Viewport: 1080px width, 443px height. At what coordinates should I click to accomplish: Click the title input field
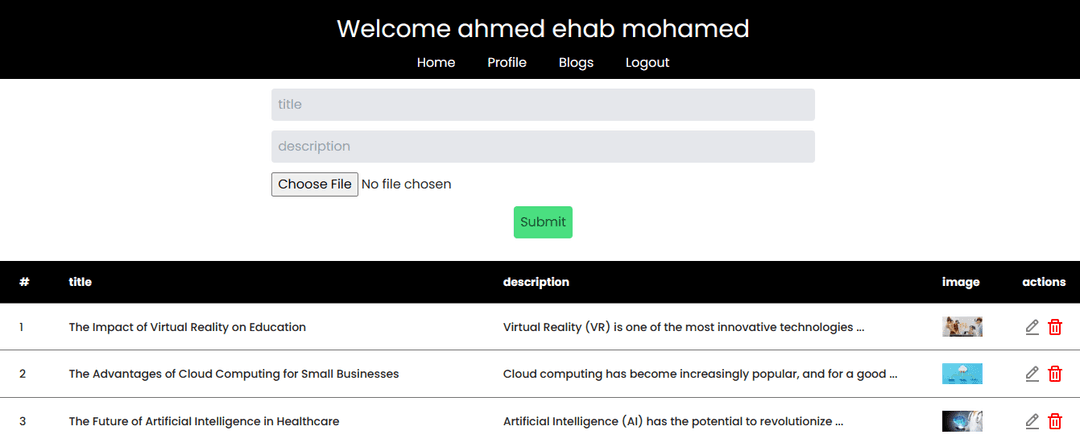(542, 104)
